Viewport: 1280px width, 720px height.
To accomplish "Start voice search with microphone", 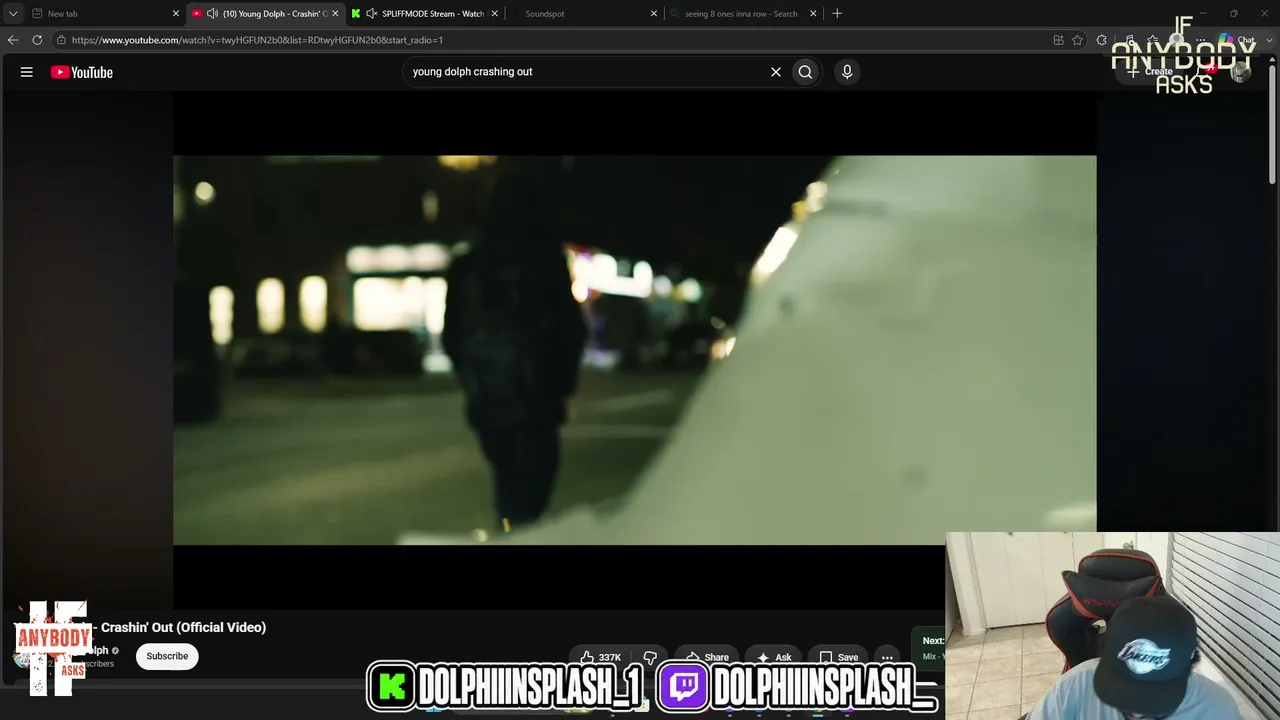I will [x=847, y=72].
